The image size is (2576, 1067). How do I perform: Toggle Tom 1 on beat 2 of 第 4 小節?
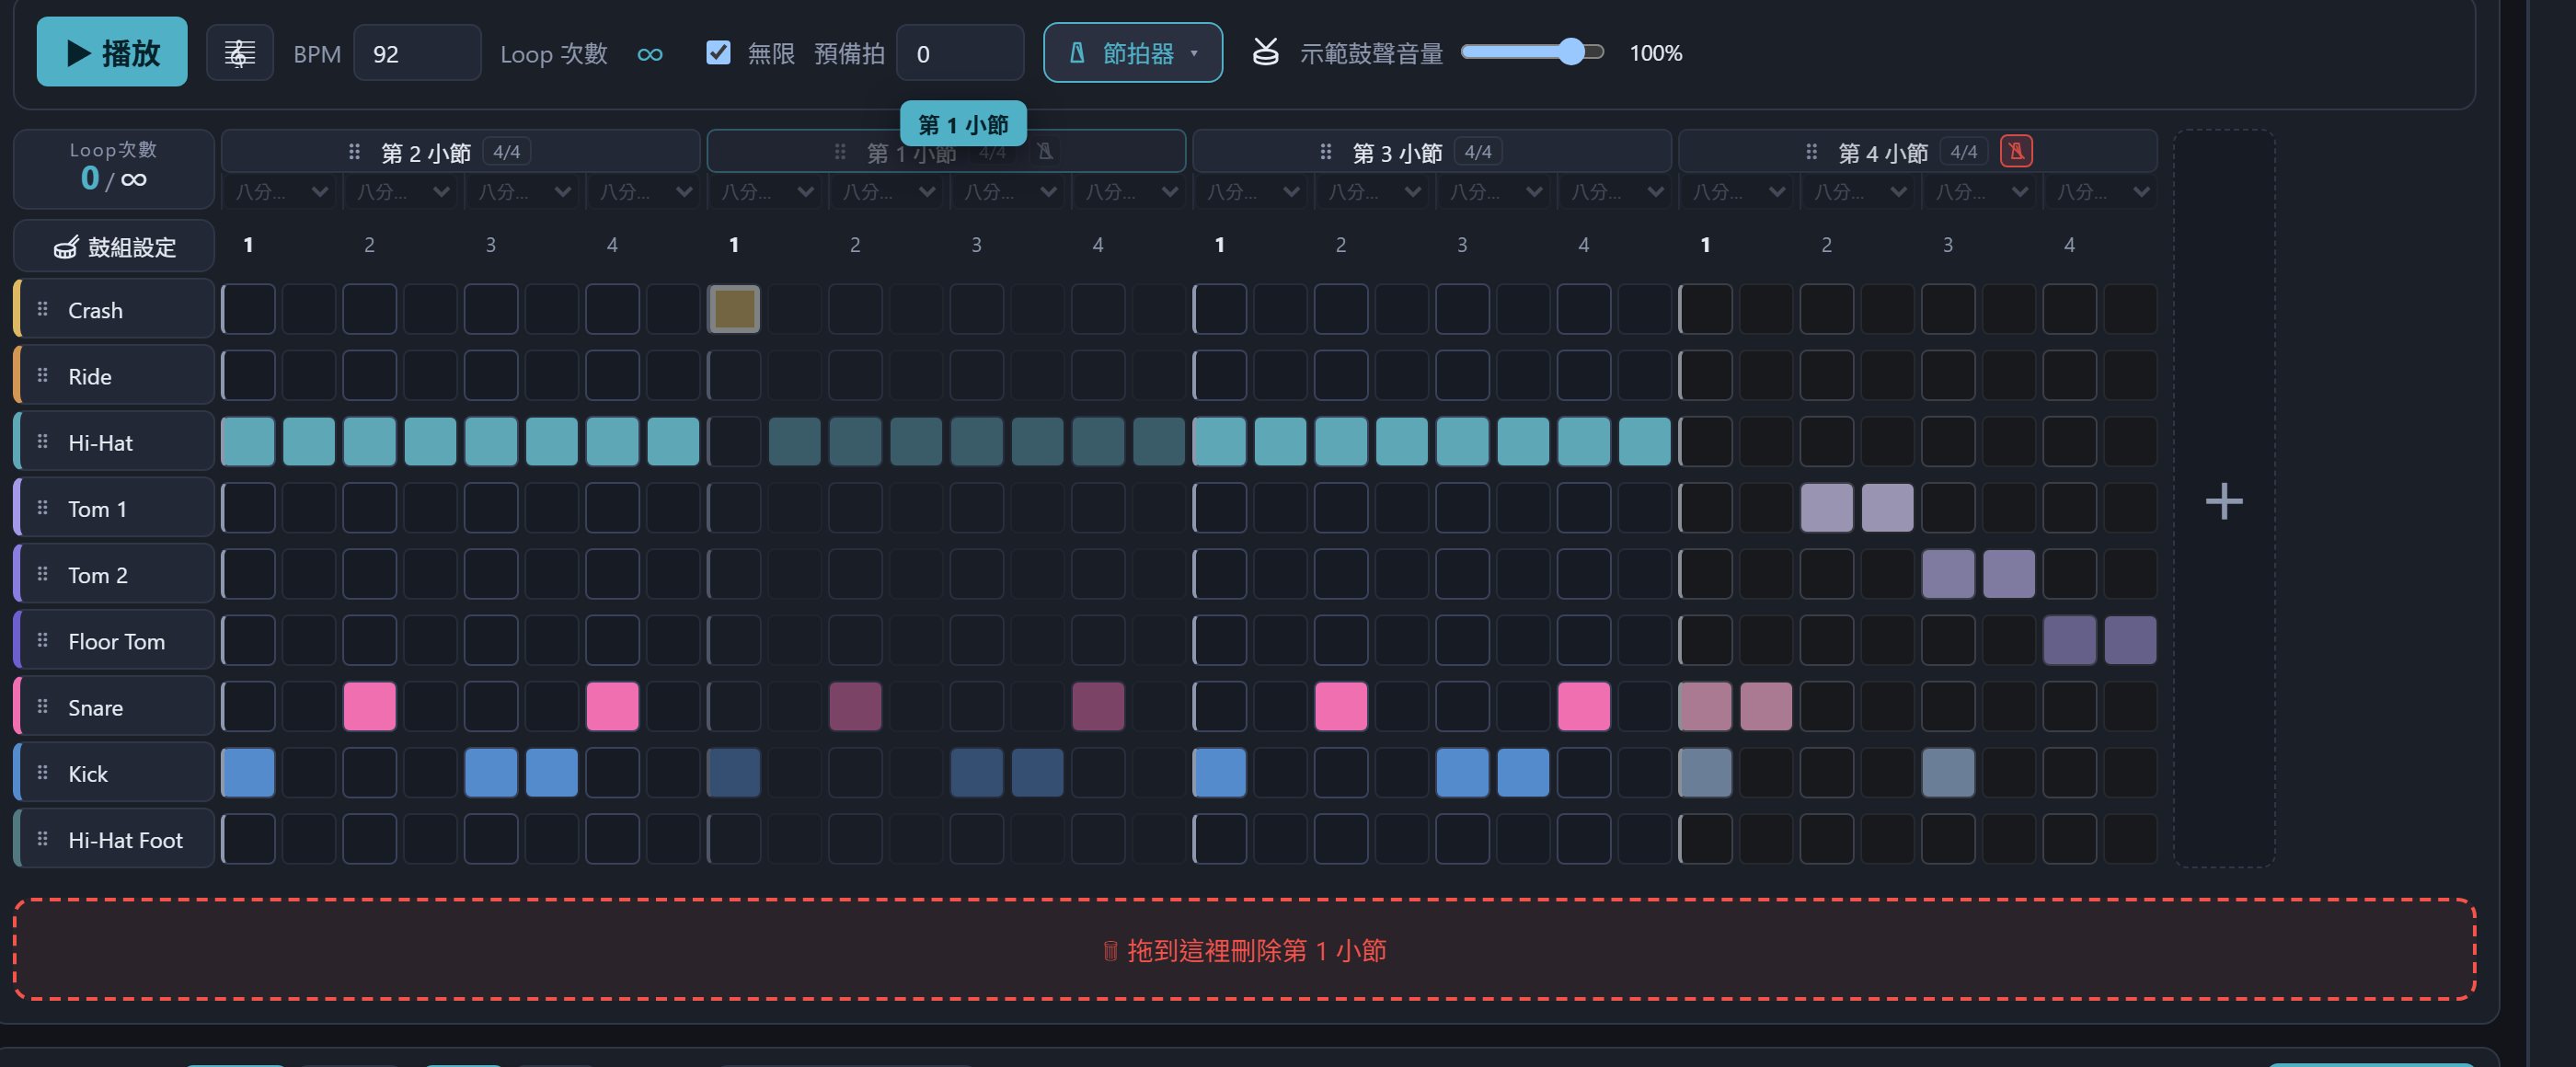coord(1827,507)
